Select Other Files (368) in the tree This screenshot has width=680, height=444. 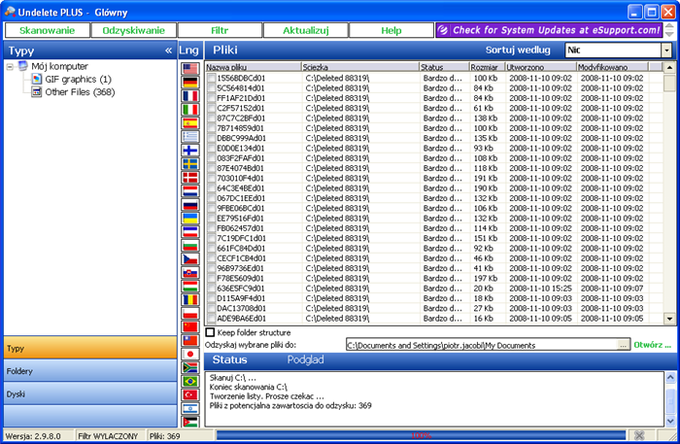click(80, 92)
